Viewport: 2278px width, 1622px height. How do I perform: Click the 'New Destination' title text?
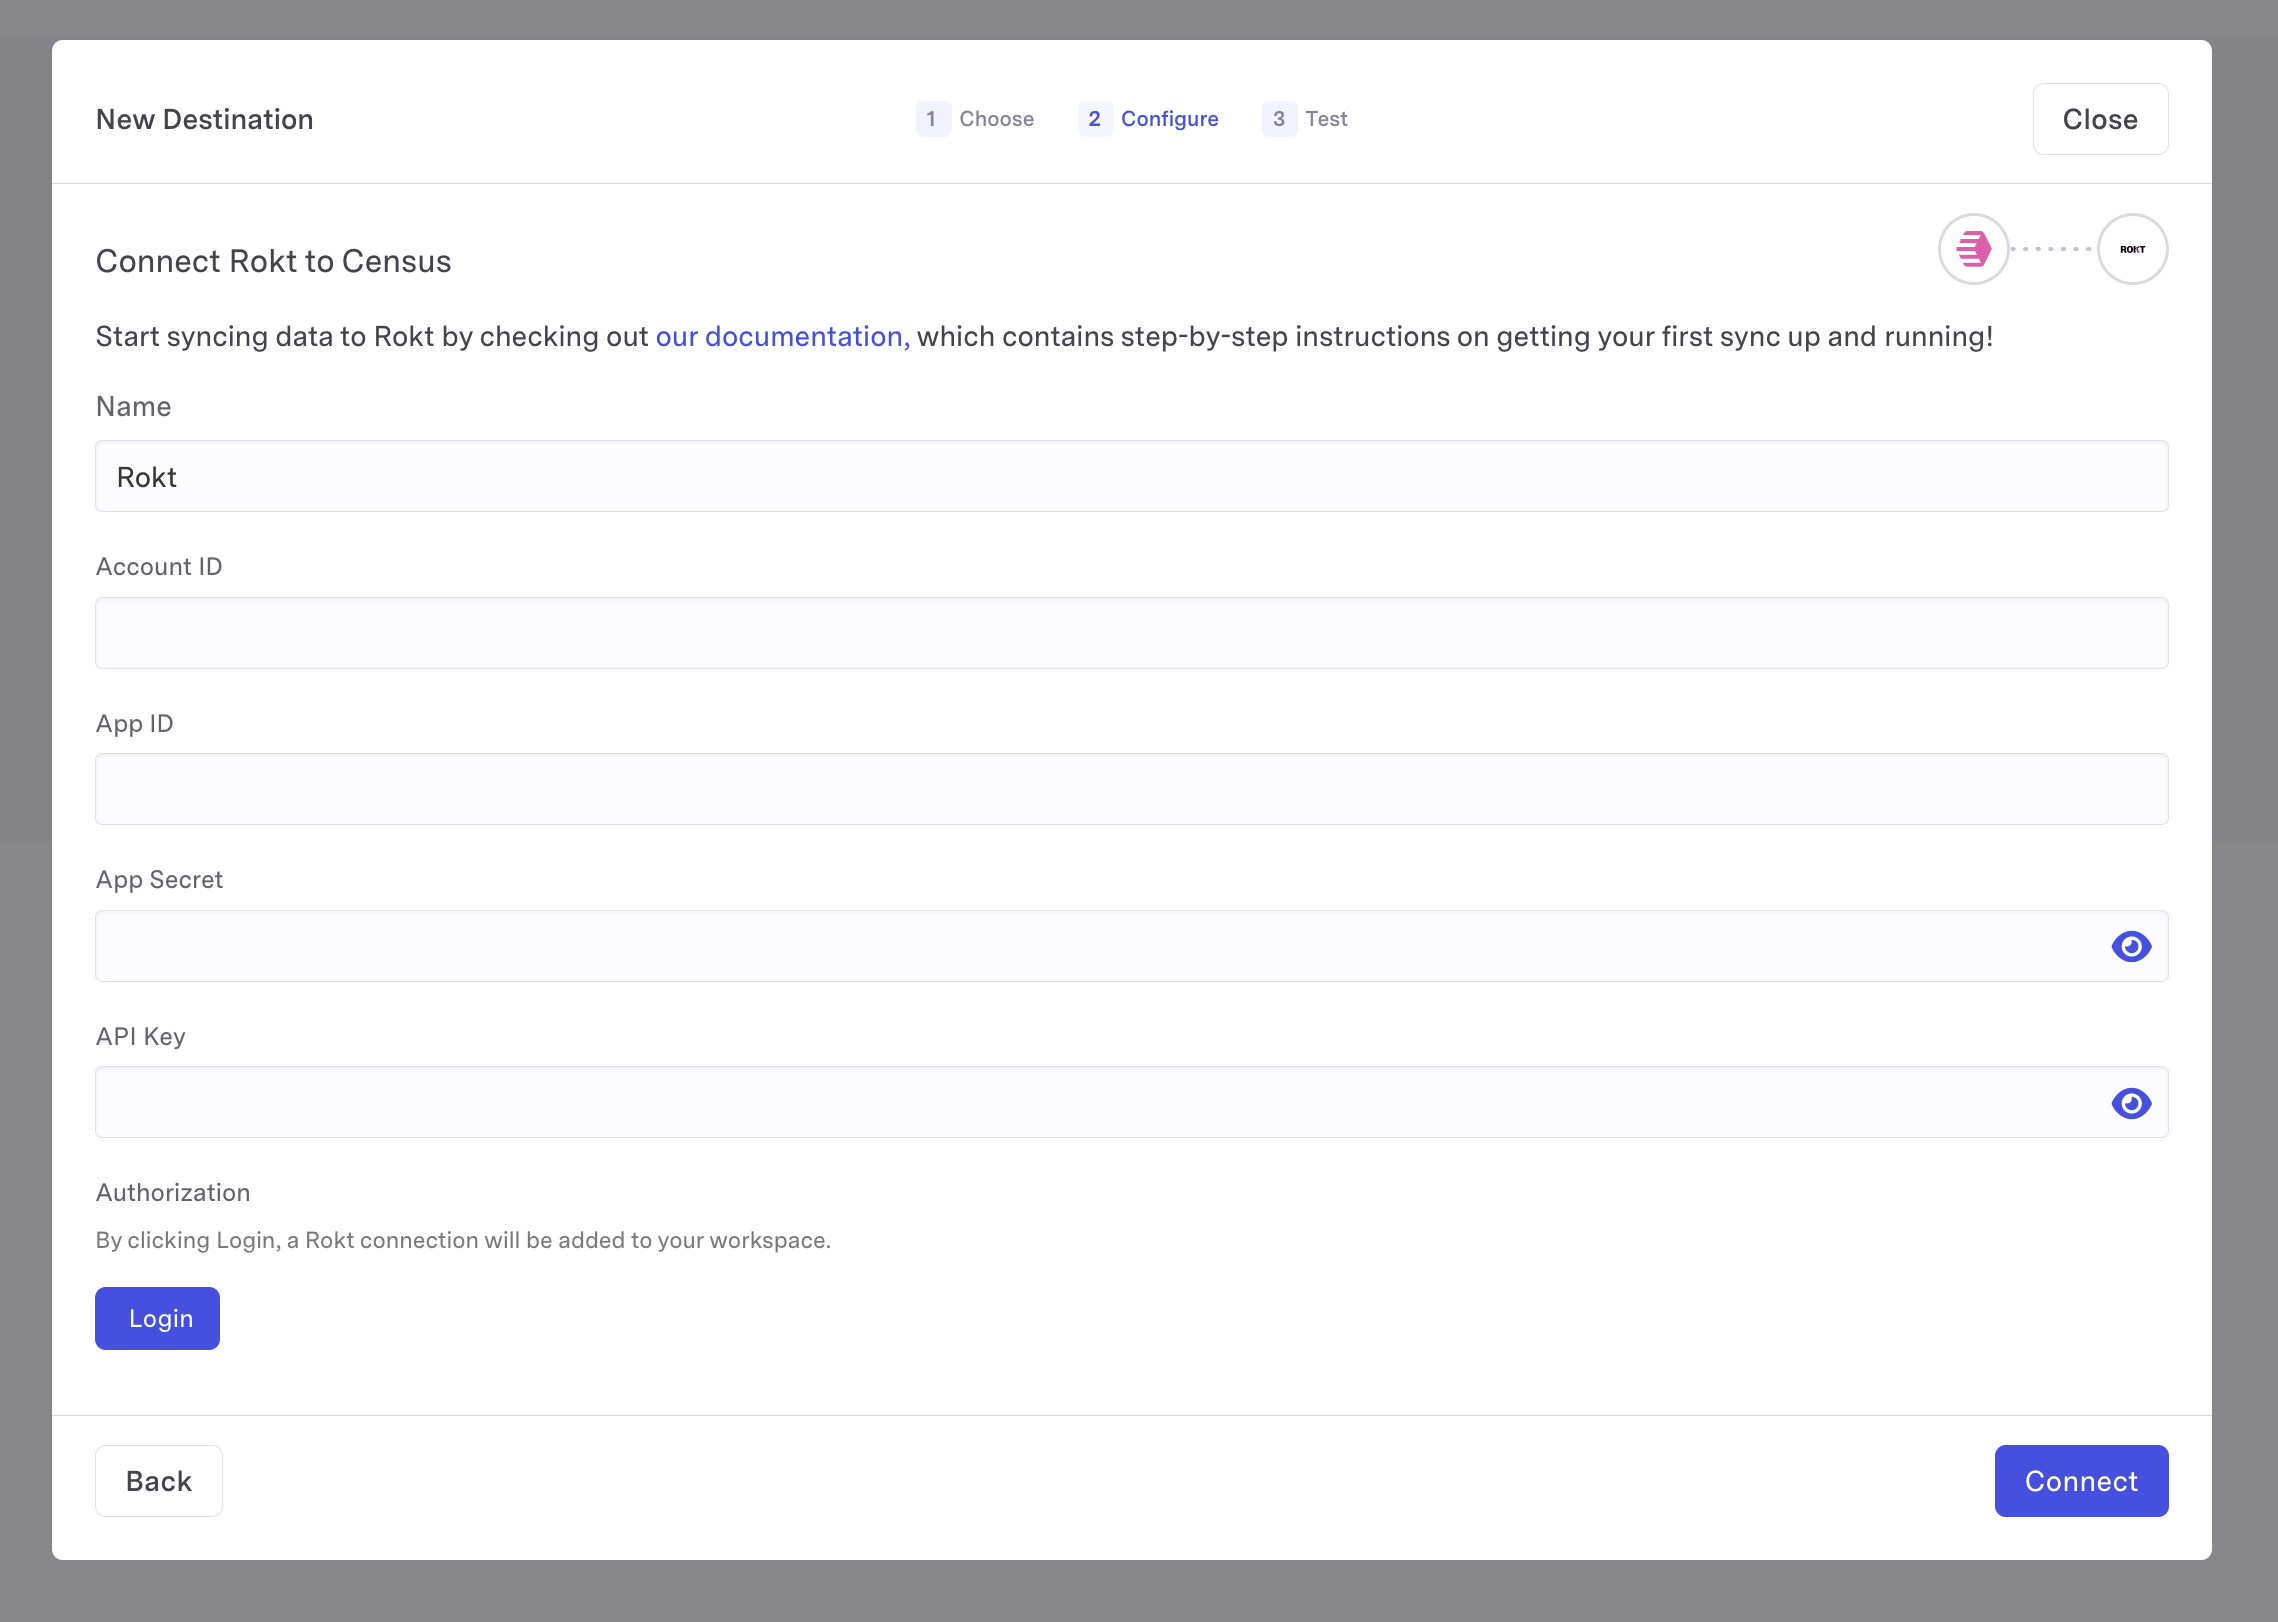coord(205,119)
